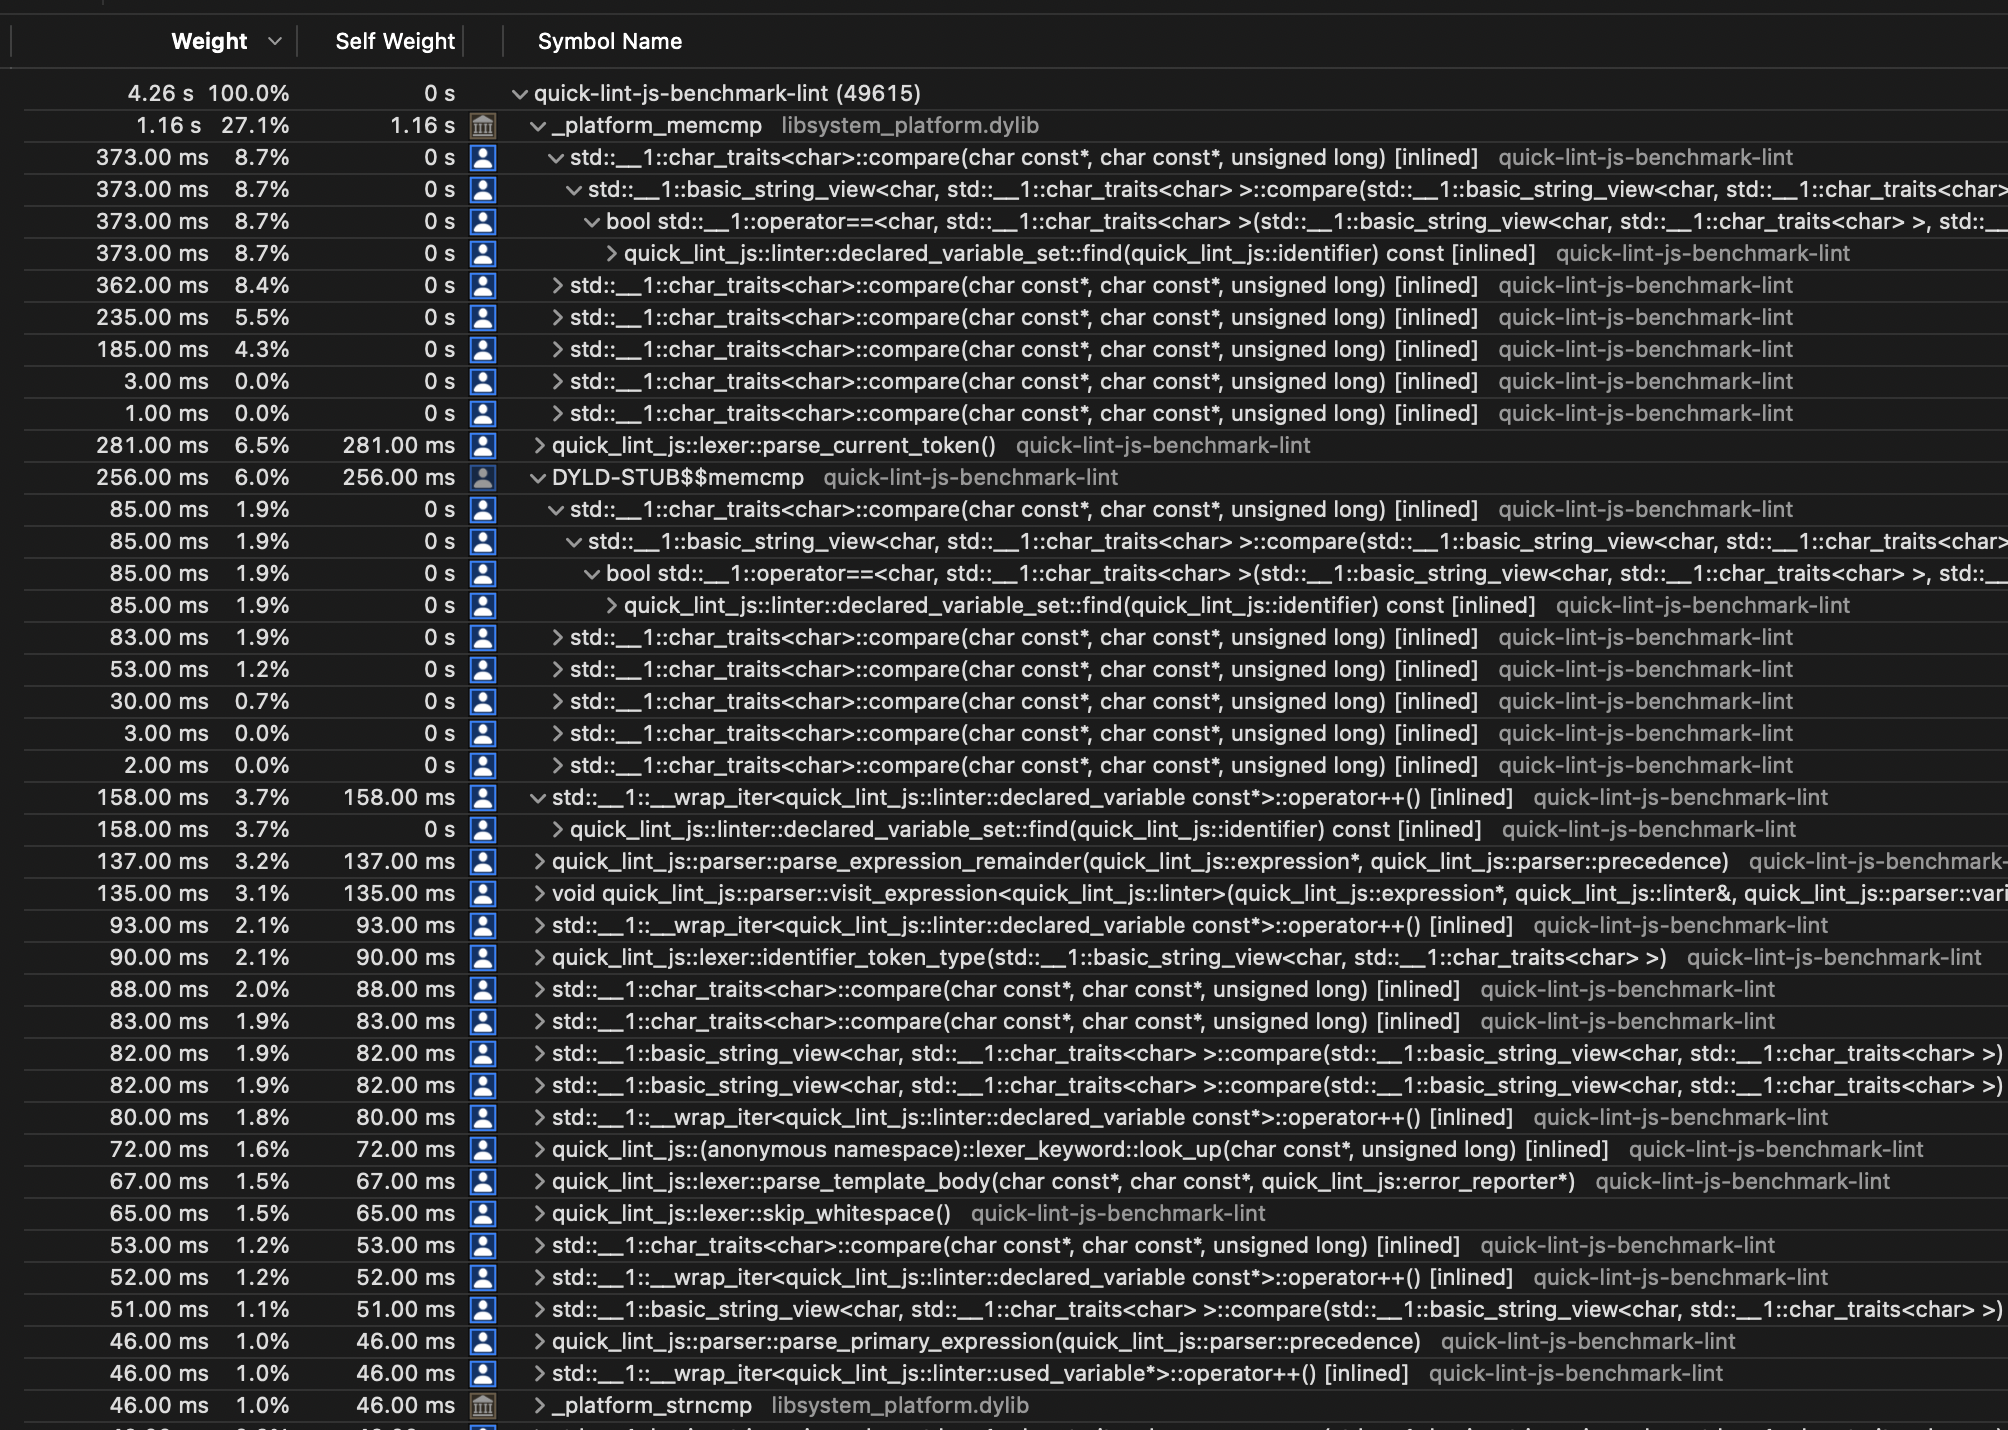The image size is (2008, 1430).
Task: Click the user icon in the 80.00 ms row
Action: point(483,1117)
